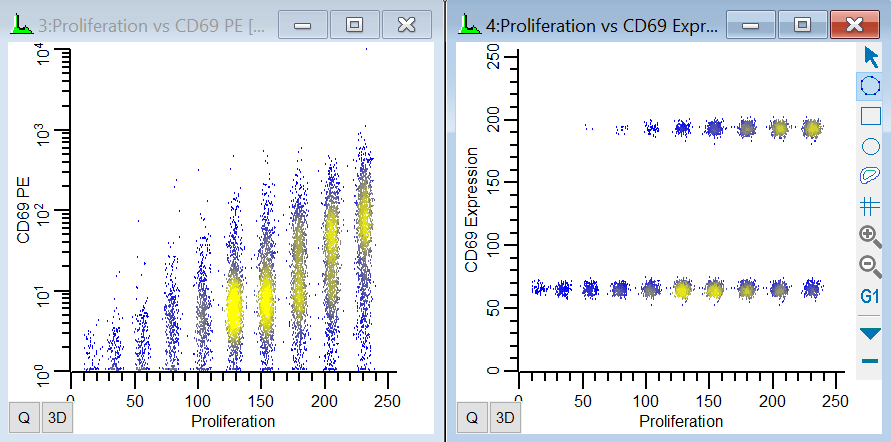Select the quadrant gate tool
891x442 pixels.
870,206
